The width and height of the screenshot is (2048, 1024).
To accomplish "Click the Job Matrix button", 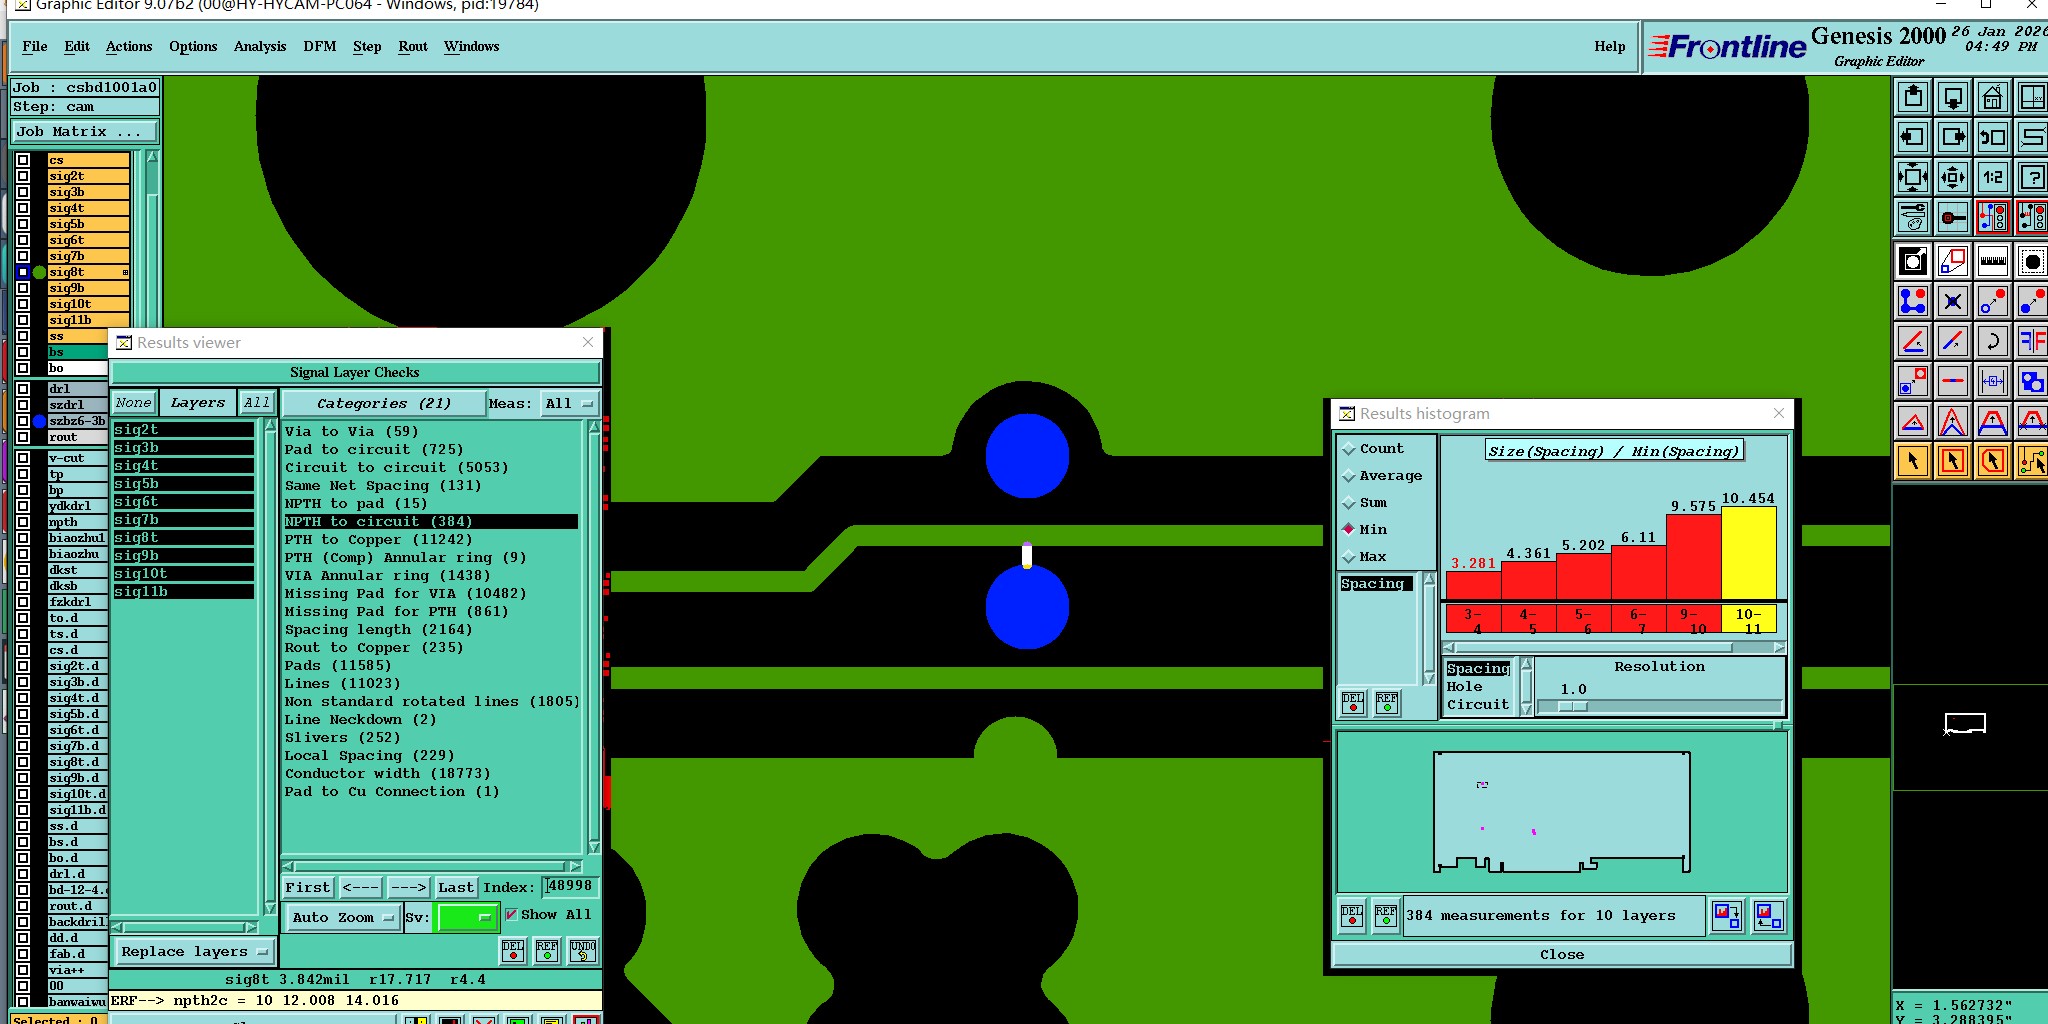I will pyautogui.click(x=85, y=132).
